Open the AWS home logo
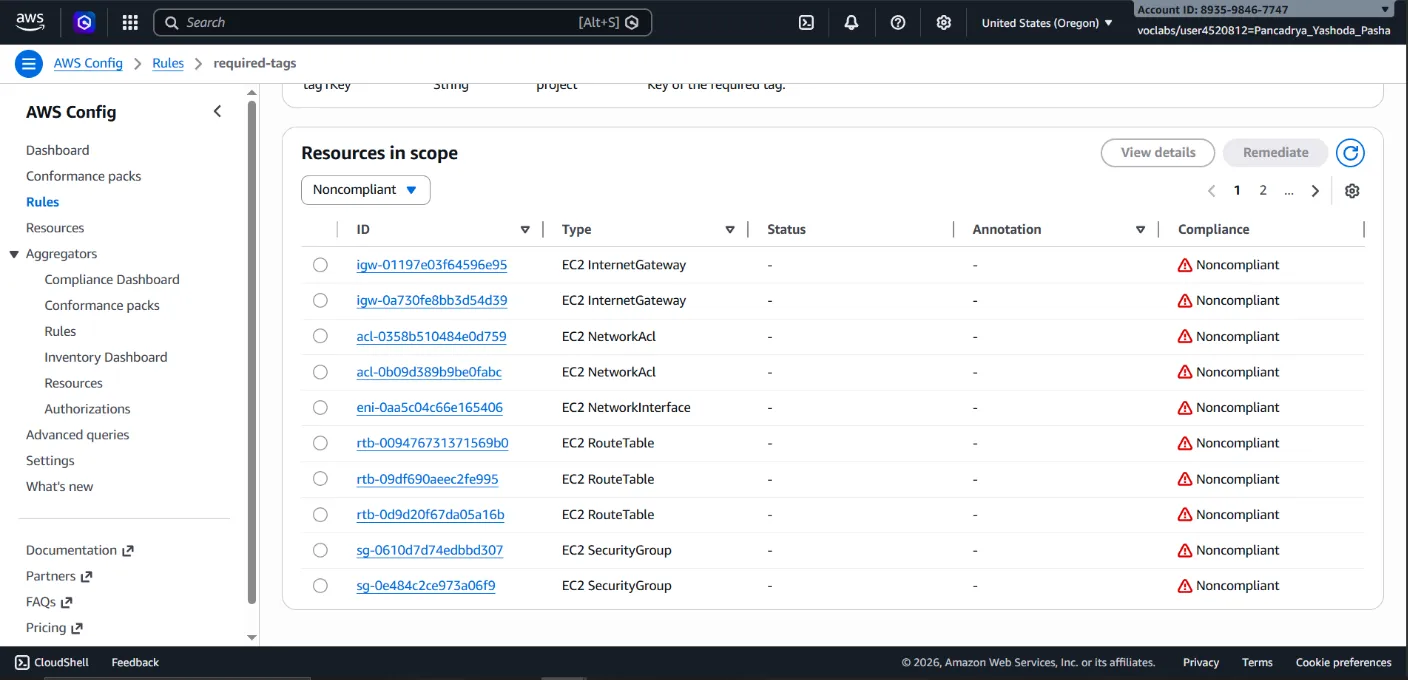 (x=30, y=22)
